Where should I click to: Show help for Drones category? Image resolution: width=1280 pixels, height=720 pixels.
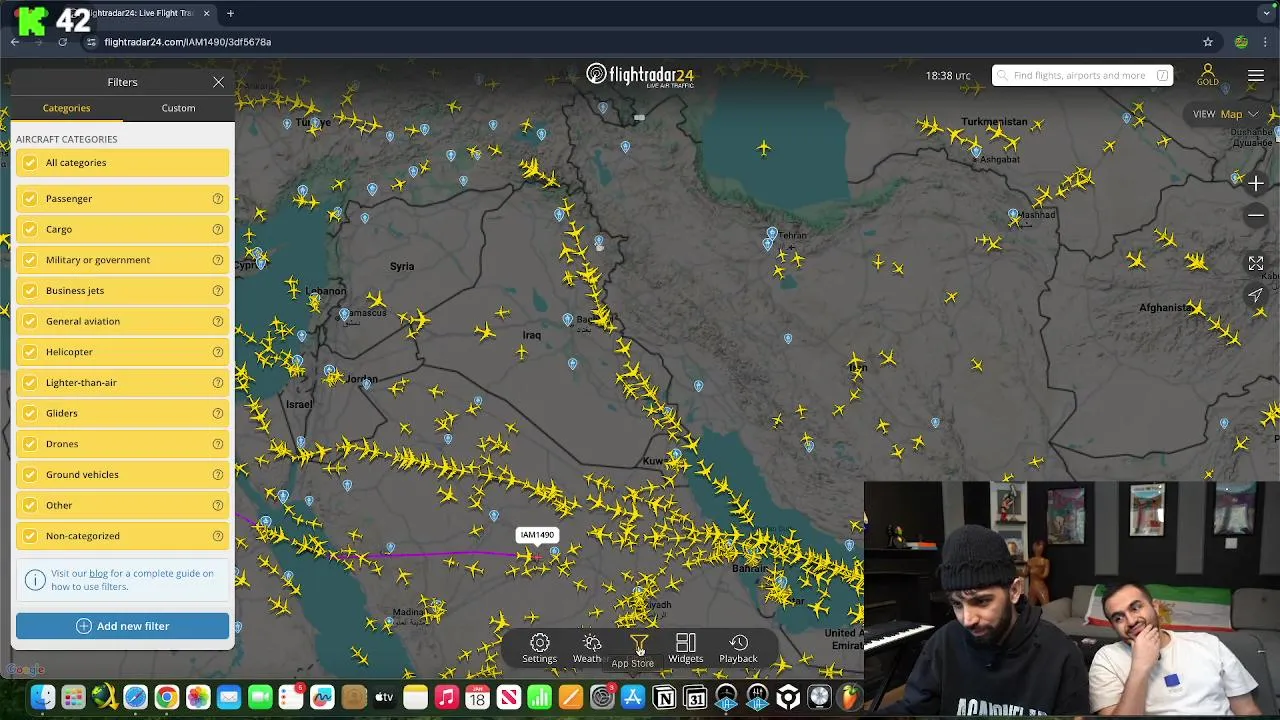(x=217, y=444)
